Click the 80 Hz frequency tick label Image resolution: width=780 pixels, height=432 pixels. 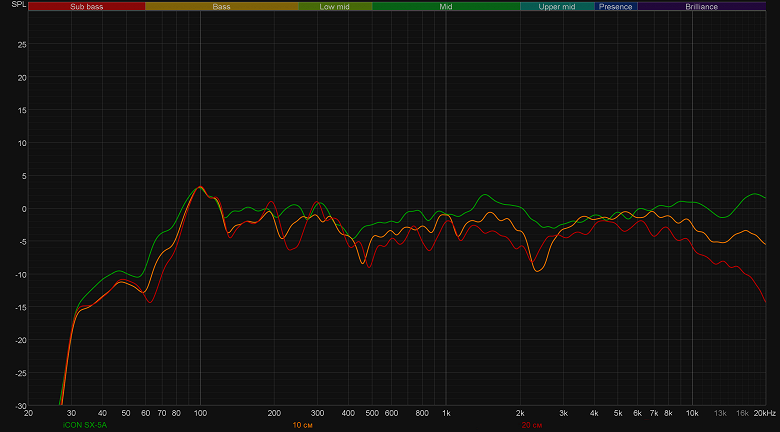pyautogui.click(x=176, y=413)
